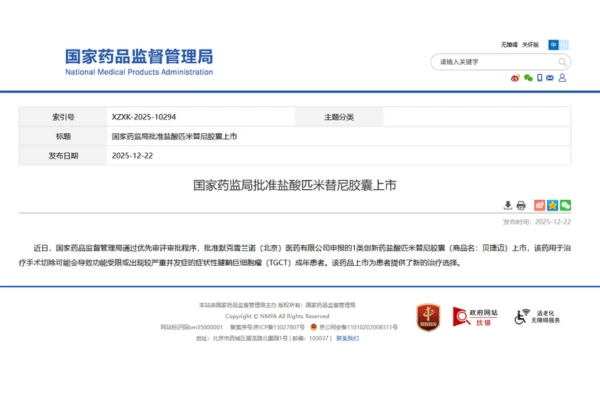600x400 pixels.
Task: Open the user account icon
Action: coord(565,77)
